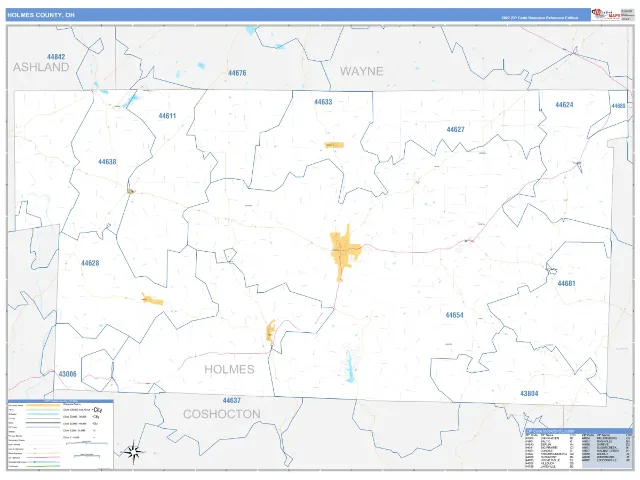Select the 44676 ZIP code label

[x=237, y=73]
